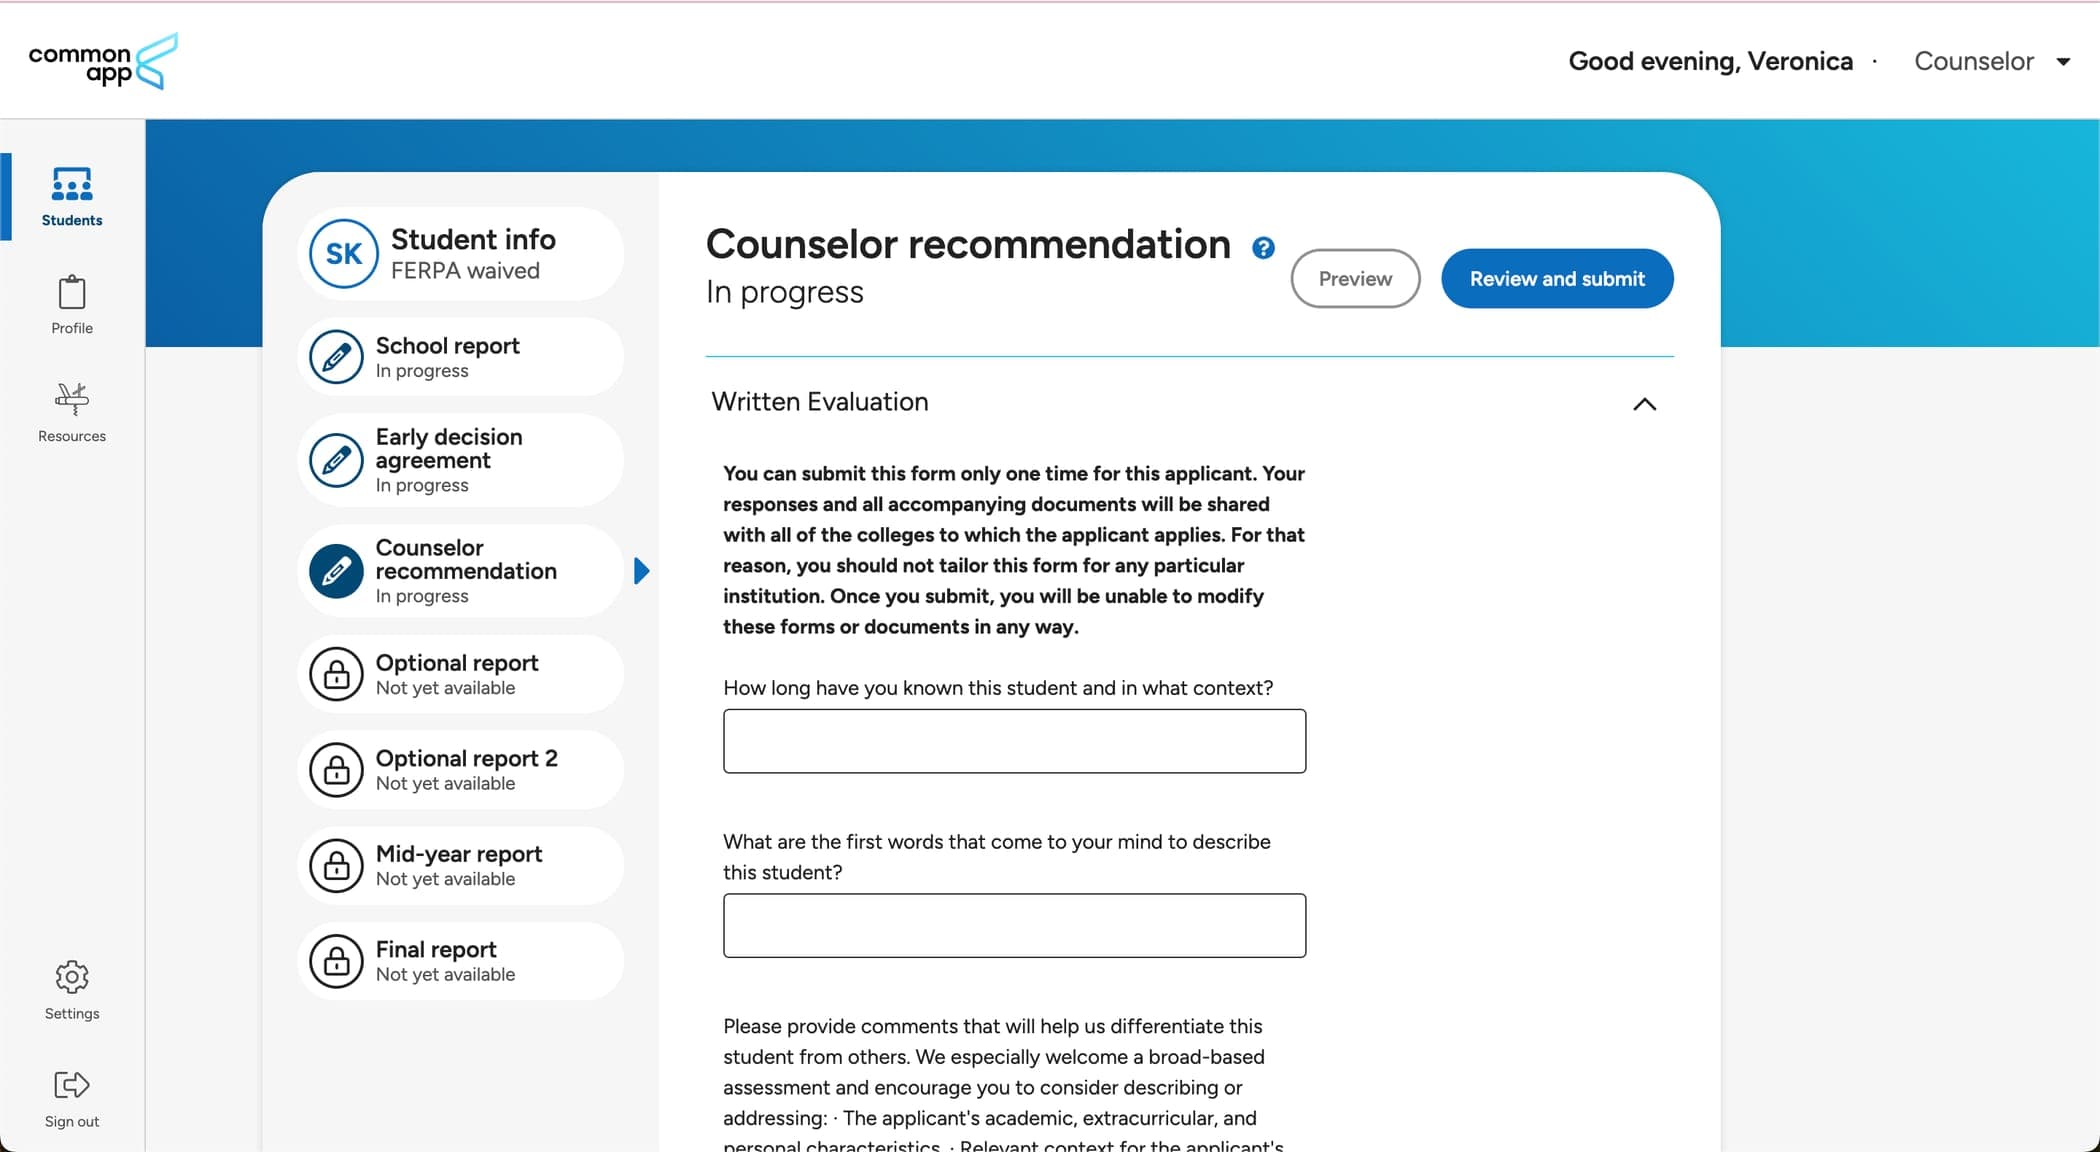Click the Resources icon in sidebar

[71, 399]
